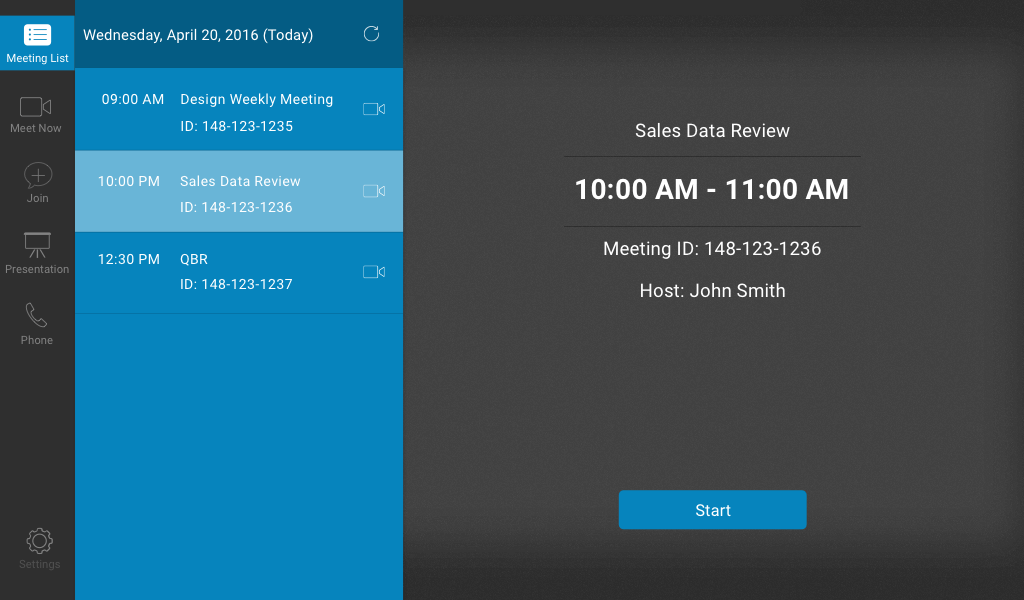Click the 10:00 AM - 11:00 AM heading
The image size is (1024, 600).
coord(712,189)
